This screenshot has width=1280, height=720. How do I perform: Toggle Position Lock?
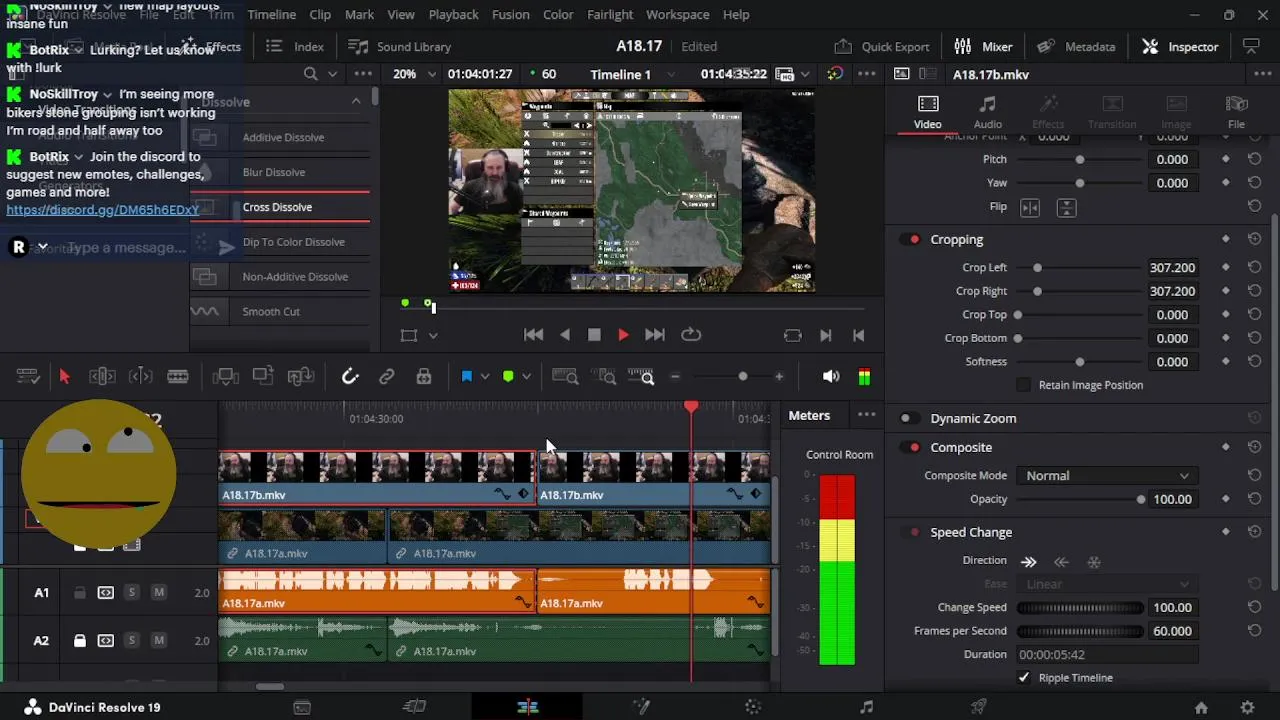(x=424, y=376)
